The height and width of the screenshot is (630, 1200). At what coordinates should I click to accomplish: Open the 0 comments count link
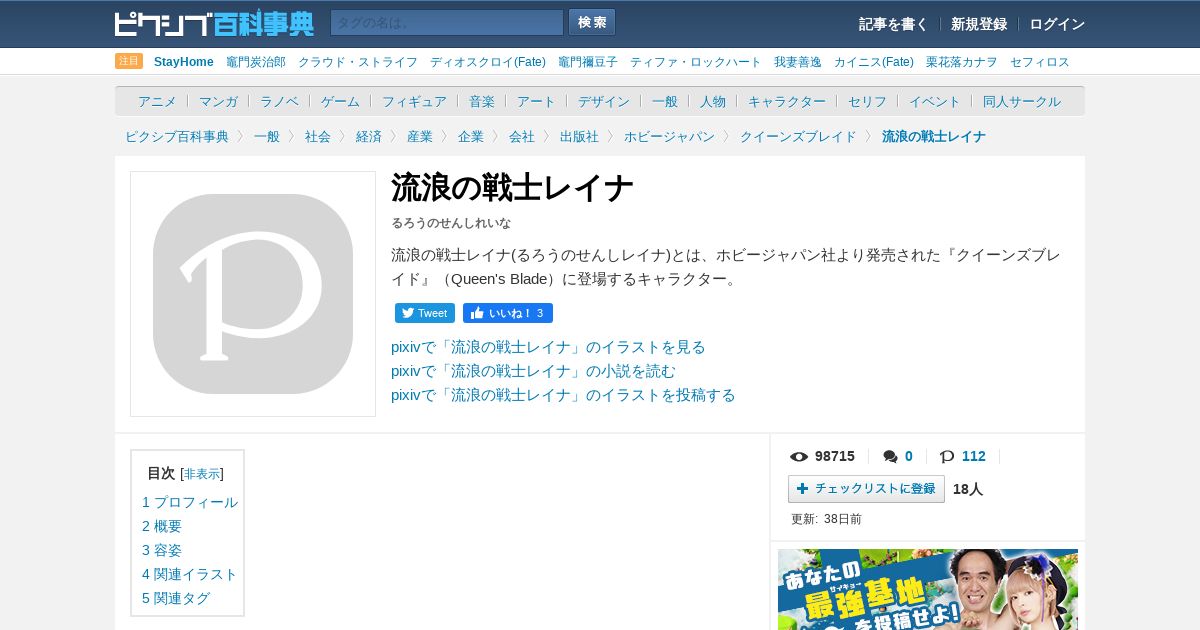click(909, 456)
